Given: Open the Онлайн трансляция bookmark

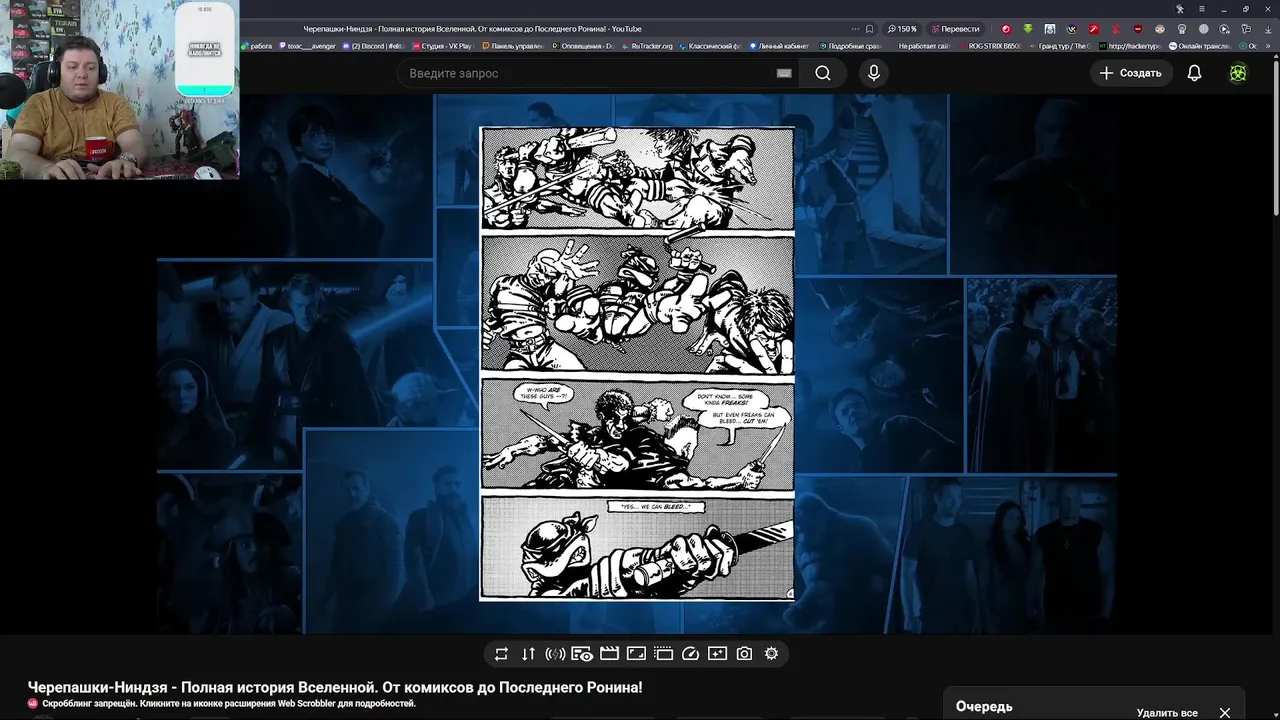Looking at the screenshot, I should click(1201, 46).
